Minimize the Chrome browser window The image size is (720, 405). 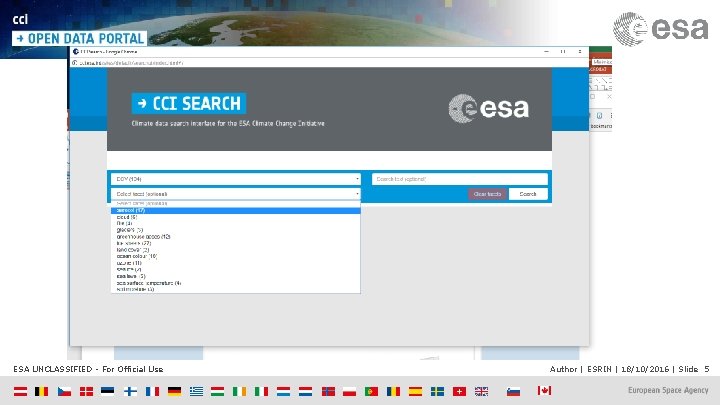pos(546,51)
